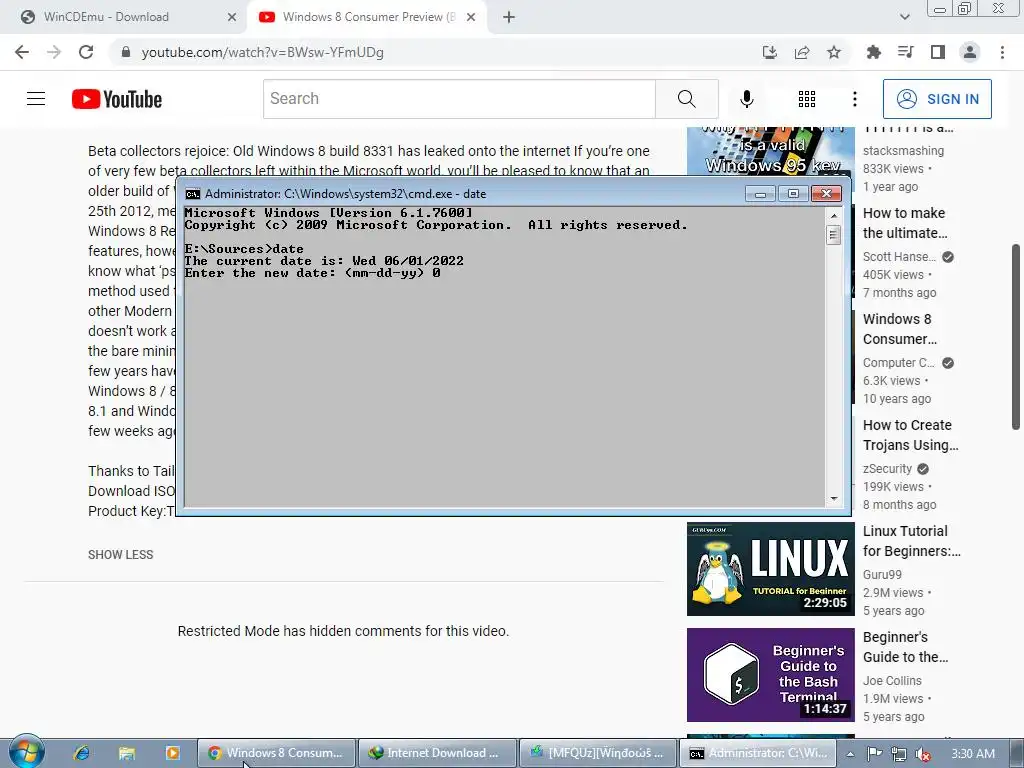Click the YouTube search magnifier button
The width and height of the screenshot is (1024, 768).
686,99
